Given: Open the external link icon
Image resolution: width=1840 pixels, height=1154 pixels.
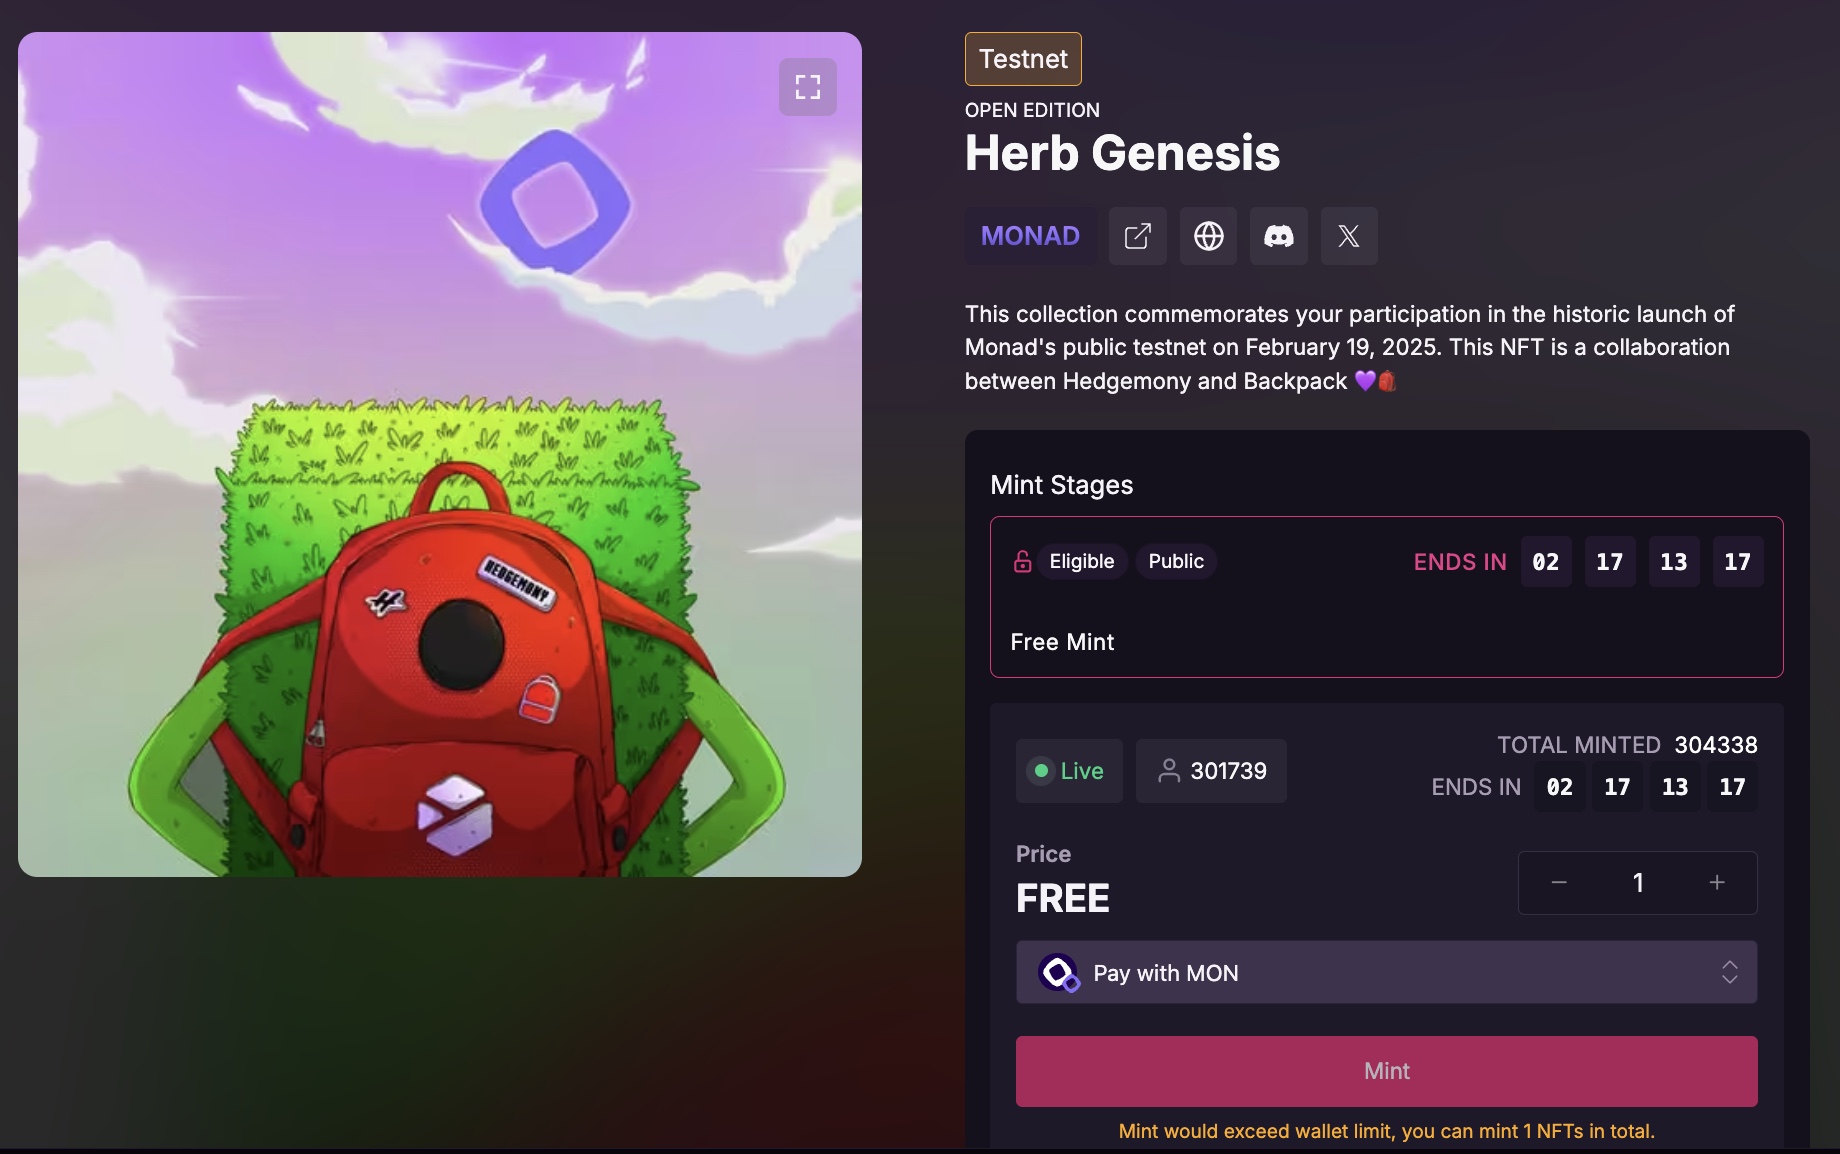Looking at the screenshot, I should point(1138,236).
